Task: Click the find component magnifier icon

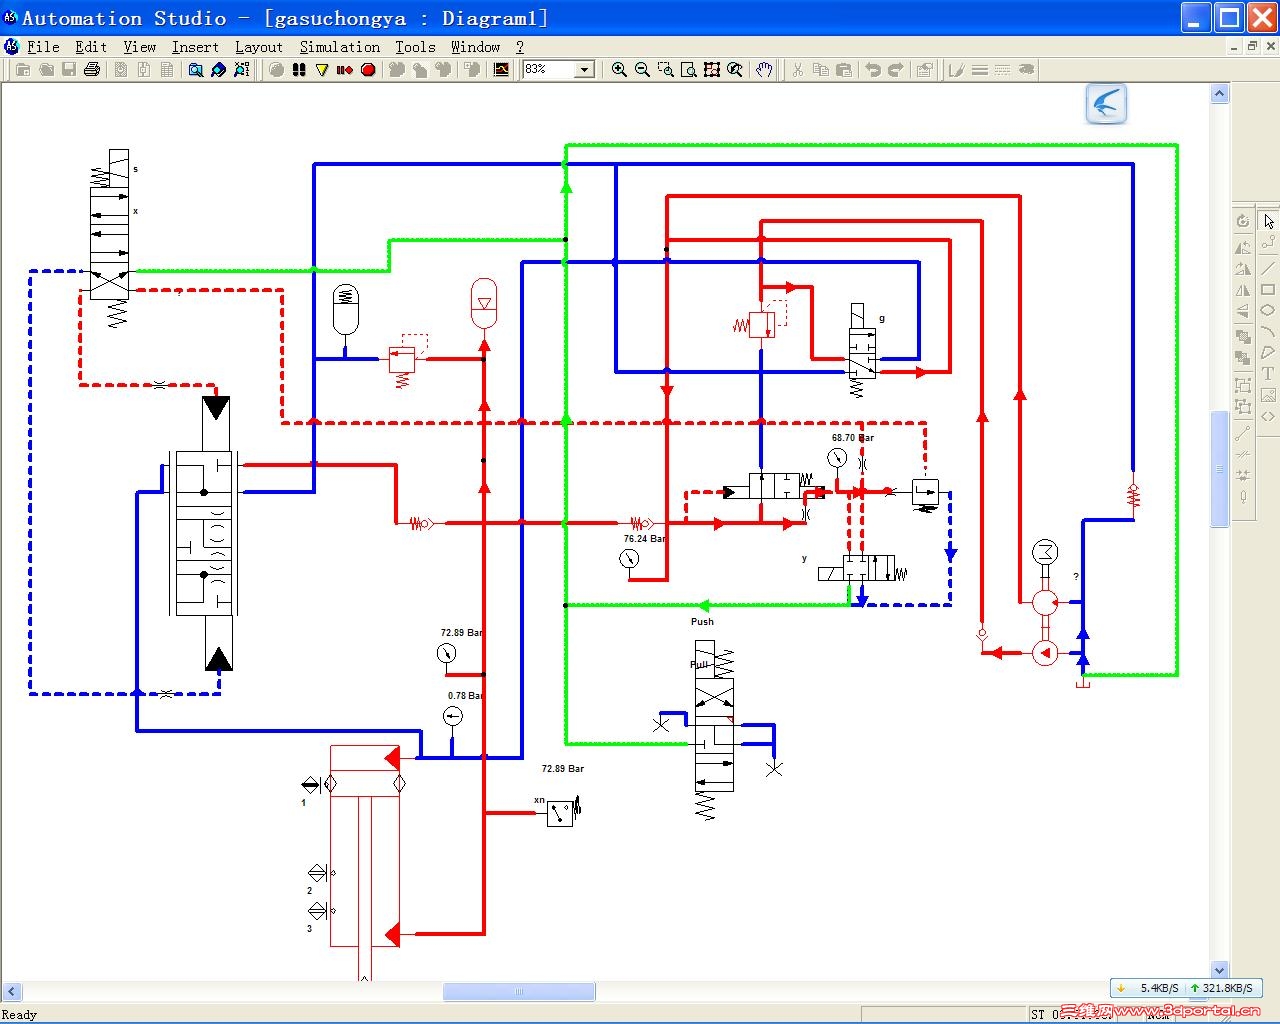Action: point(195,69)
